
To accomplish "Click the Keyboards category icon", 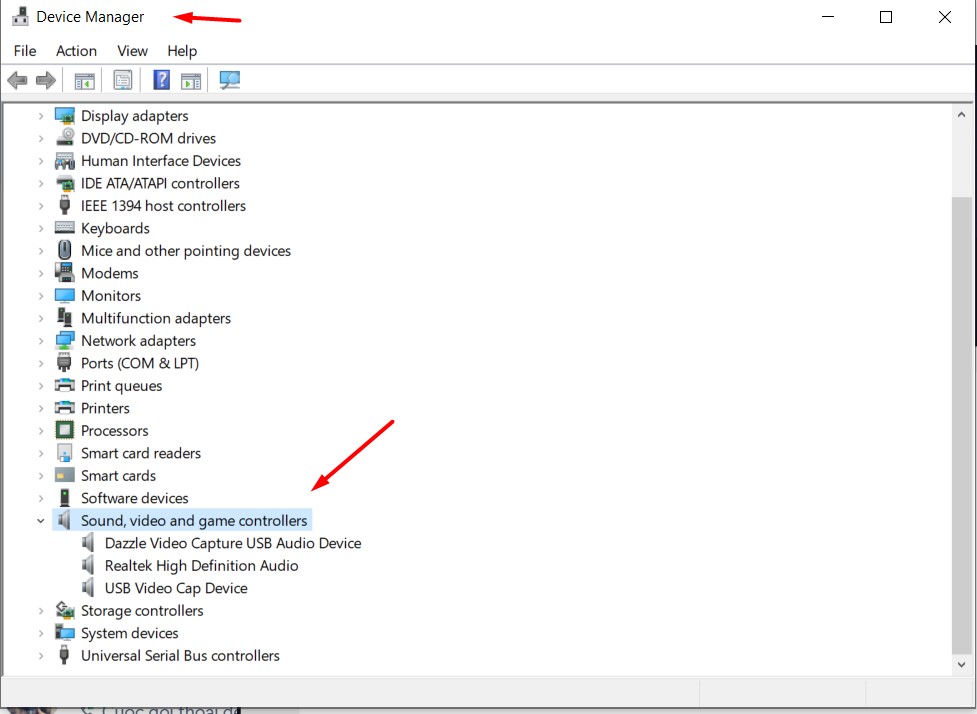I will pyautogui.click(x=65, y=228).
